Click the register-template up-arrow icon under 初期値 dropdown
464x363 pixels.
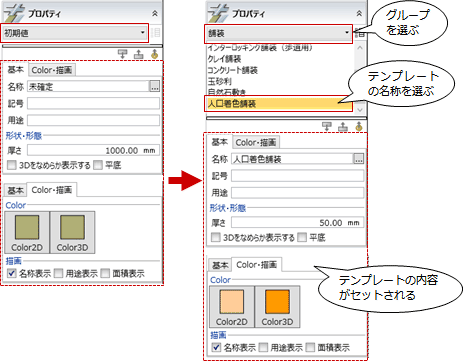(138, 54)
